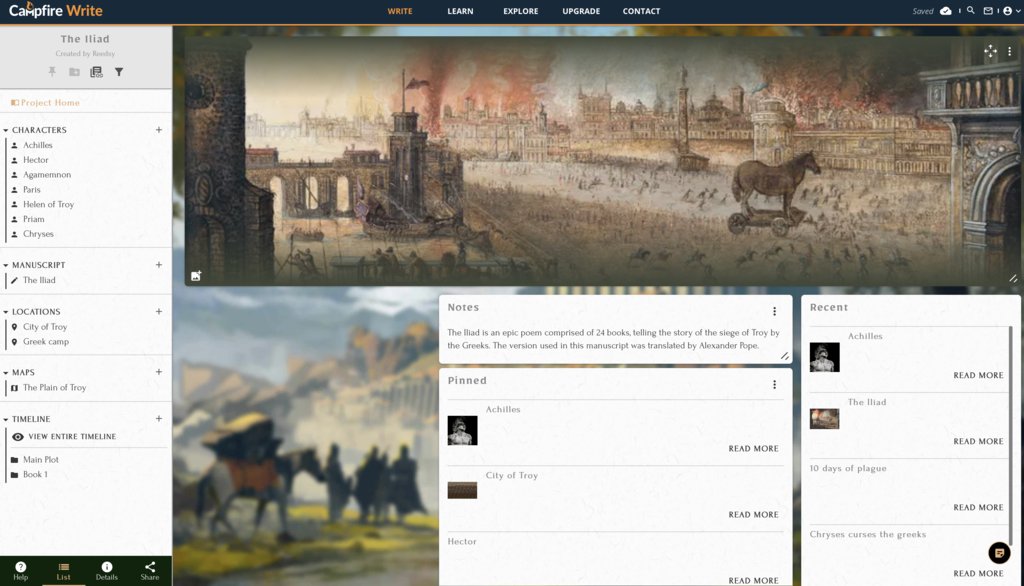Click the move arrows icon on banner
The image size is (1024, 586).
(x=990, y=51)
